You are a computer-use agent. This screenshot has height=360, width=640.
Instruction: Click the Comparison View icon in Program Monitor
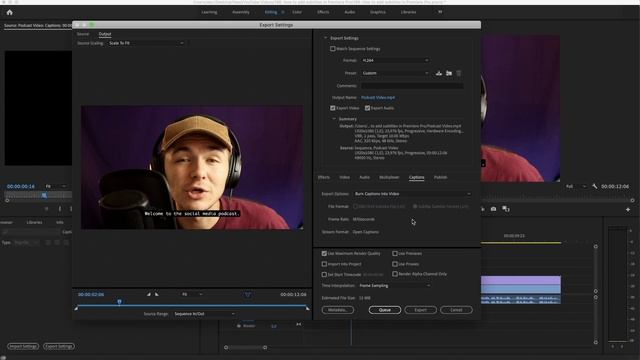506,209
